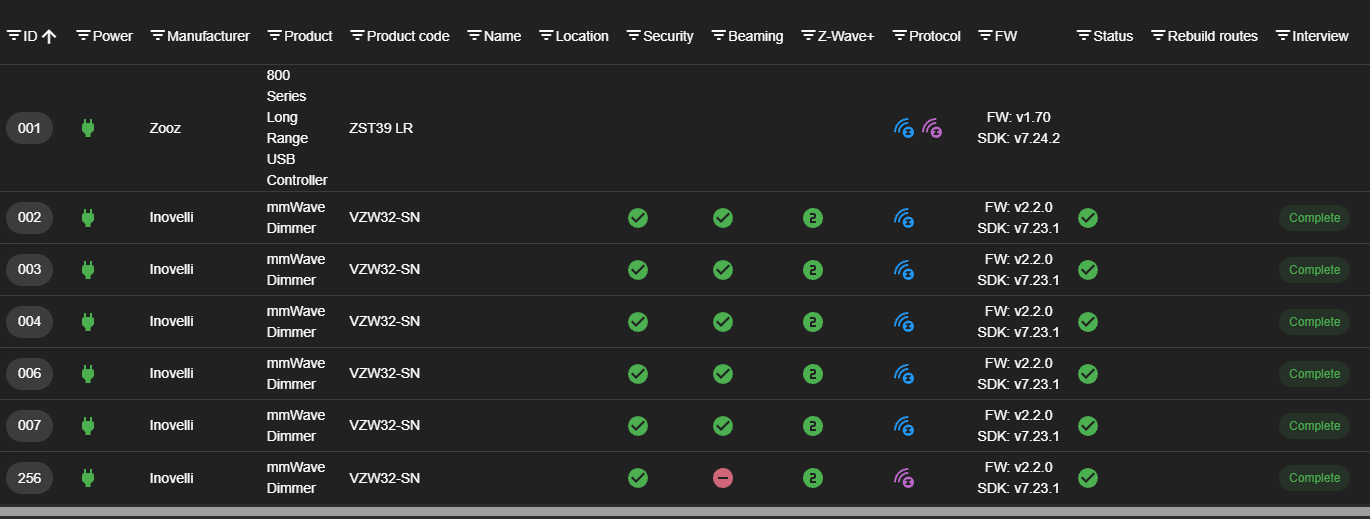Click the VZW32-SN code for node 002
Screen dimensions: 1370x519
[385, 218]
